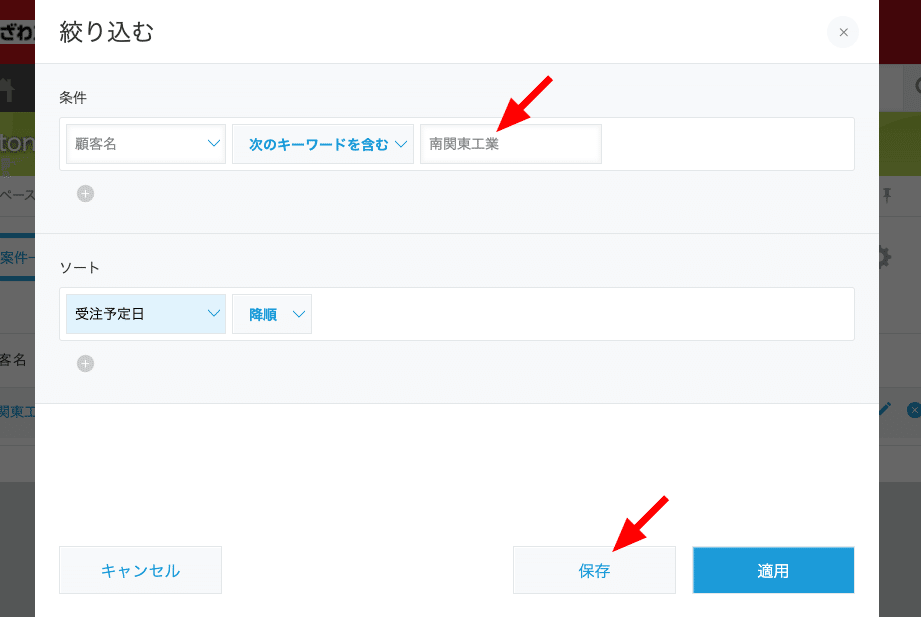Click the blue circular X icon on the record row
921x617 pixels.
(913, 409)
